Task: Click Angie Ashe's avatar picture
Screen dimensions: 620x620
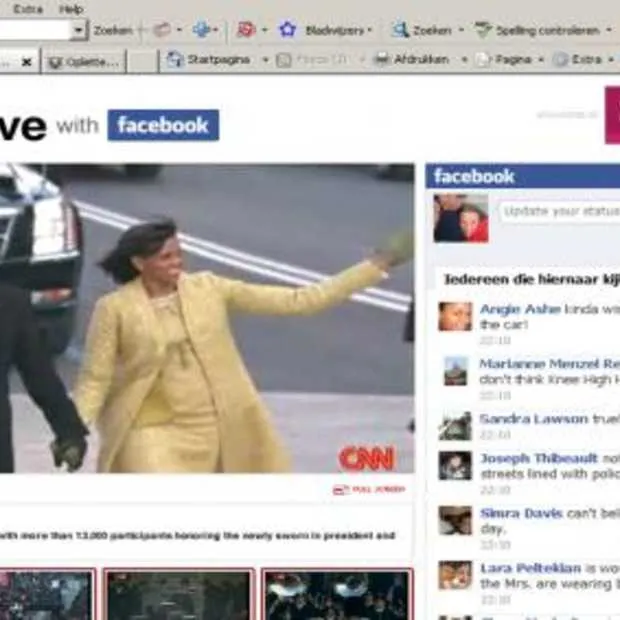Action: tap(455, 316)
